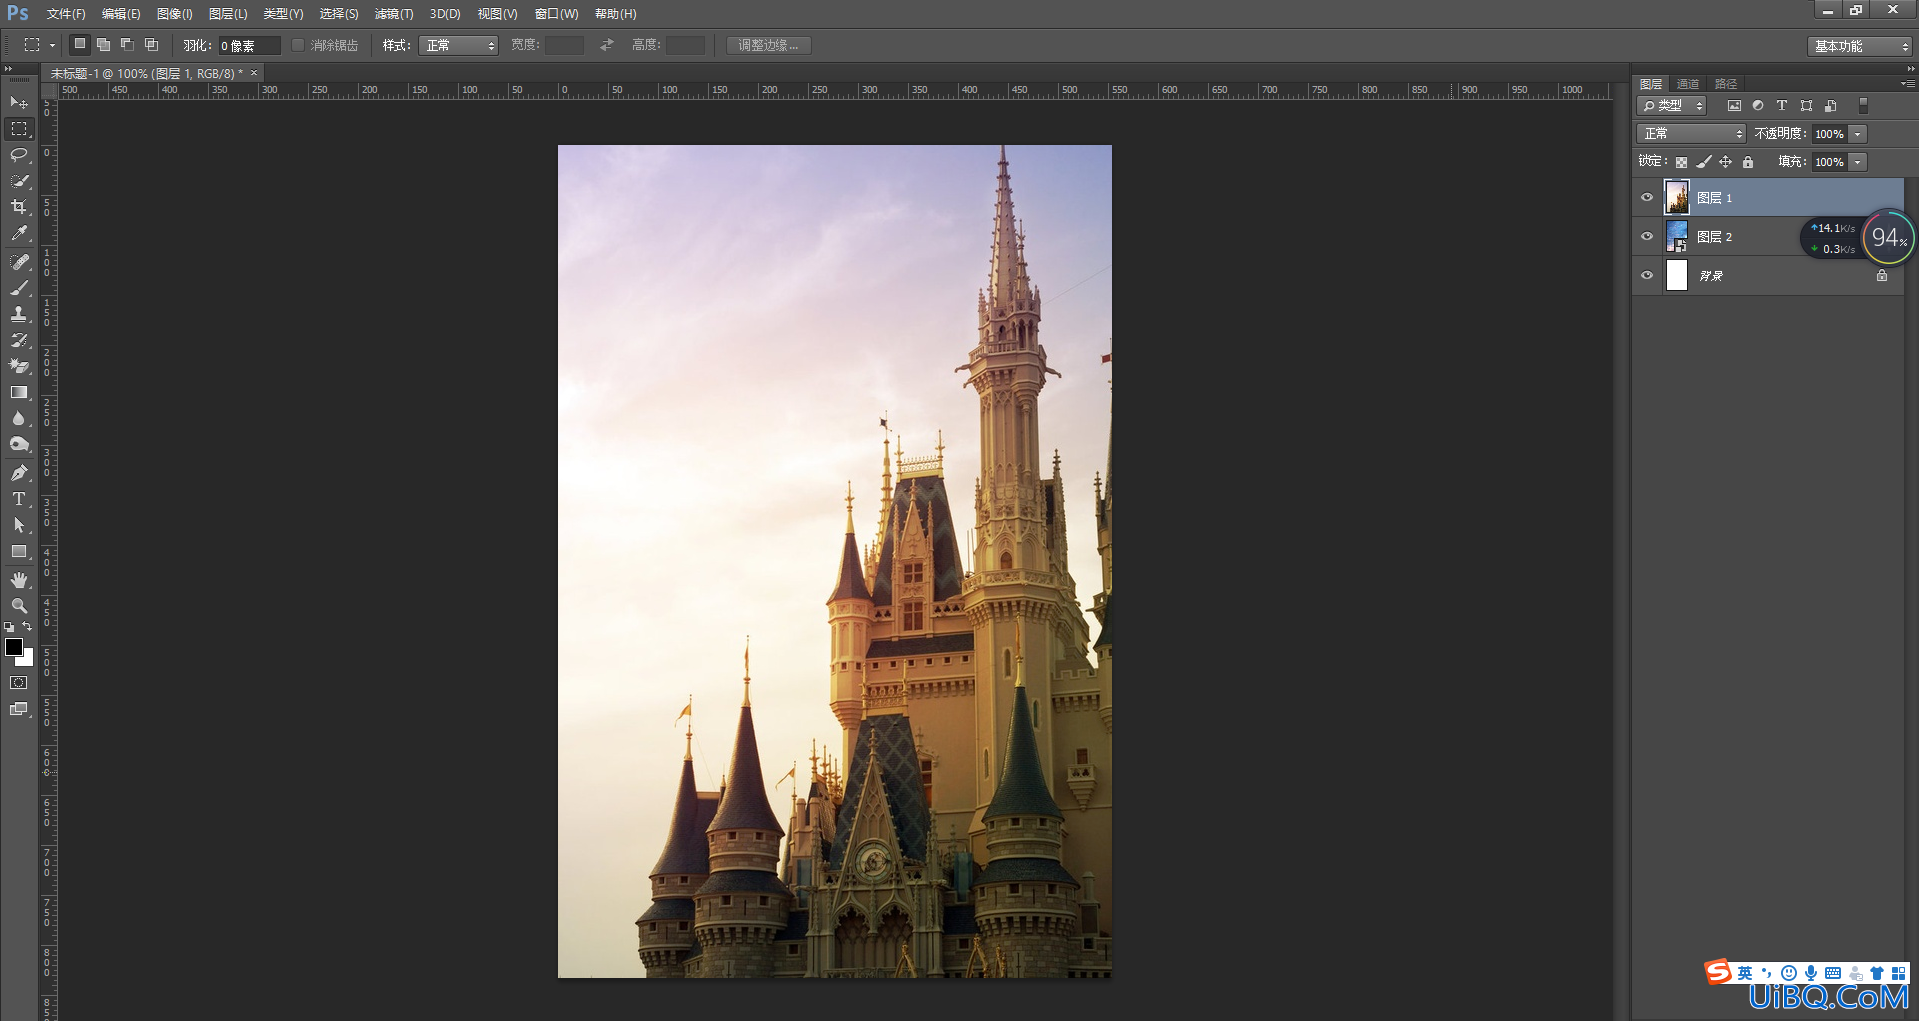Select the Horizontal Type tool

point(19,499)
